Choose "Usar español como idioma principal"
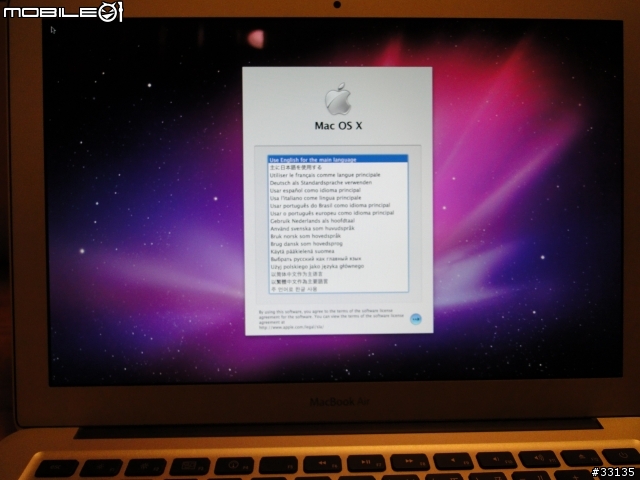Image resolution: width=640 pixels, height=480 pixels. pos(338,190)
